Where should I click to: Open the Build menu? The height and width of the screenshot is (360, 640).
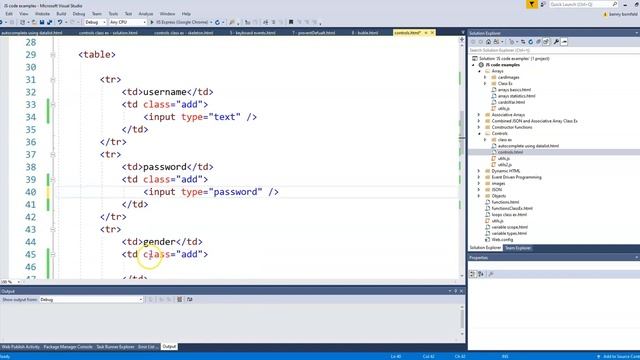pos(61,13)
